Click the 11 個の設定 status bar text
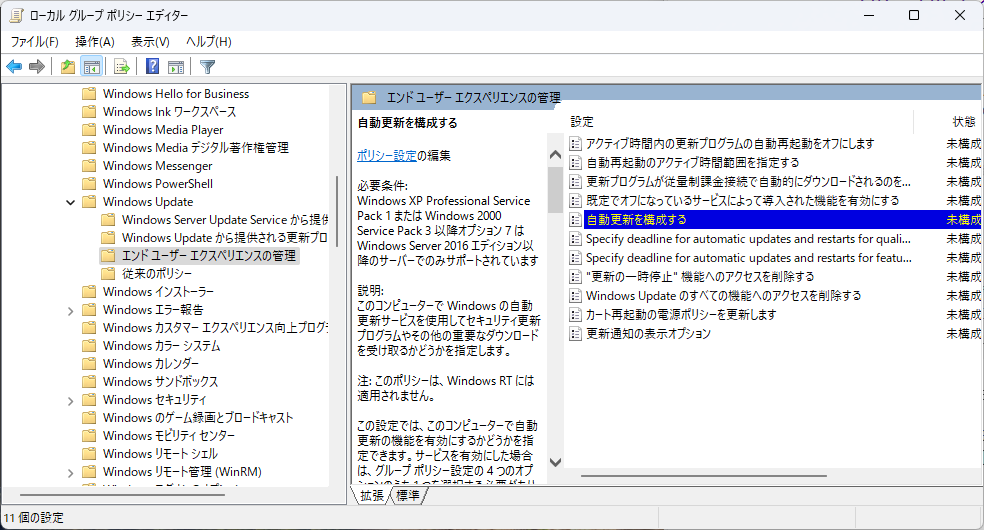This screenshot has height=530, width=984. pyautogui.click(x=33, y=518)
